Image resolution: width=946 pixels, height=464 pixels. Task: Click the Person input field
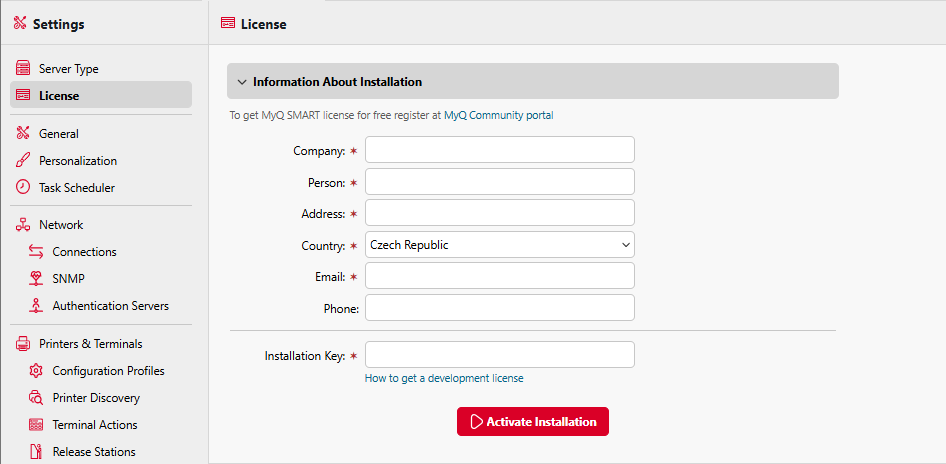500,182
